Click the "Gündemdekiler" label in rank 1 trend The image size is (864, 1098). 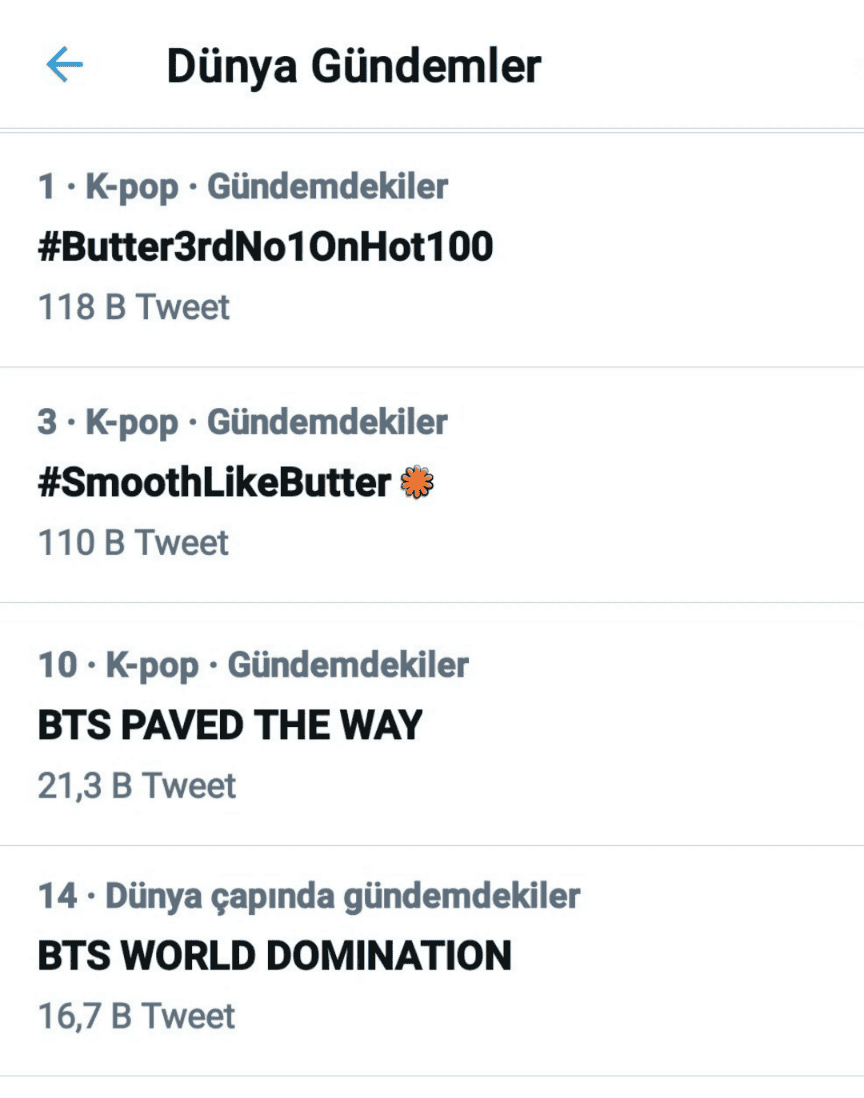point(327,187)
